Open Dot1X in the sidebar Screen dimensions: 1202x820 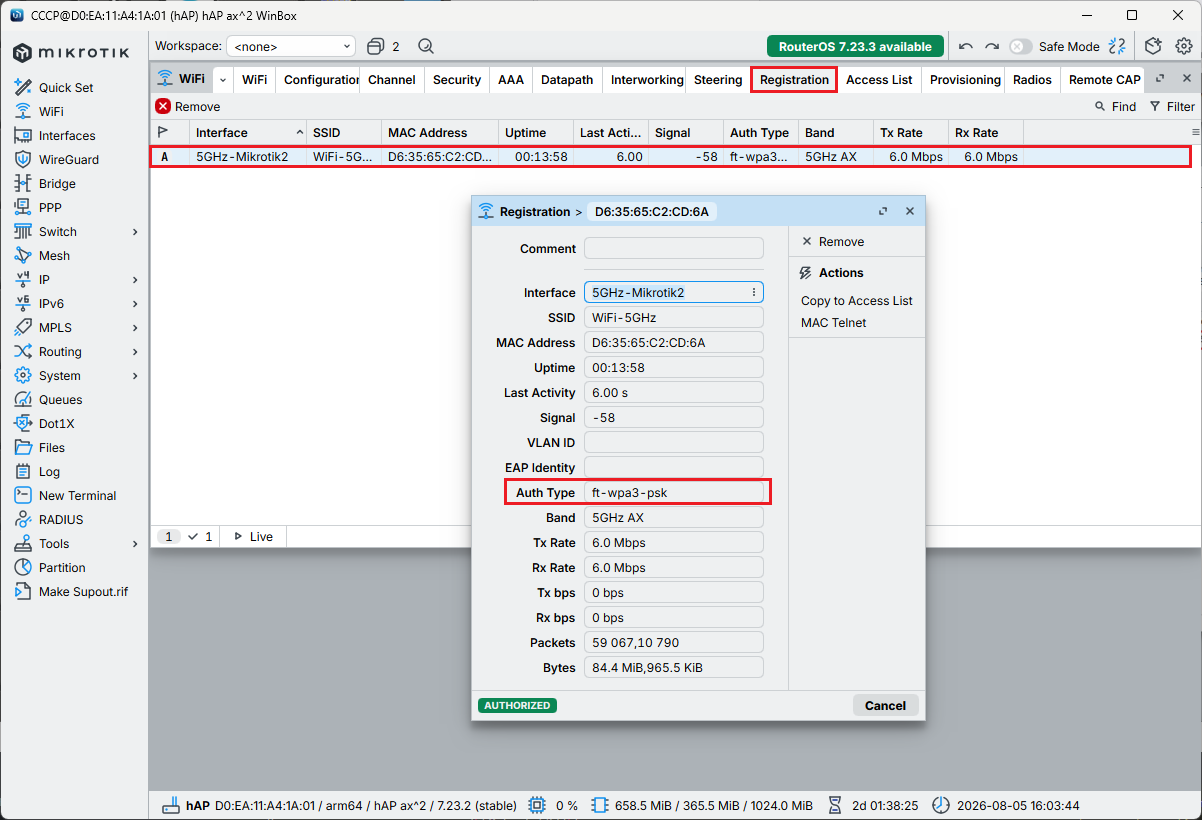pyautogui.click(x=56, y=423)
